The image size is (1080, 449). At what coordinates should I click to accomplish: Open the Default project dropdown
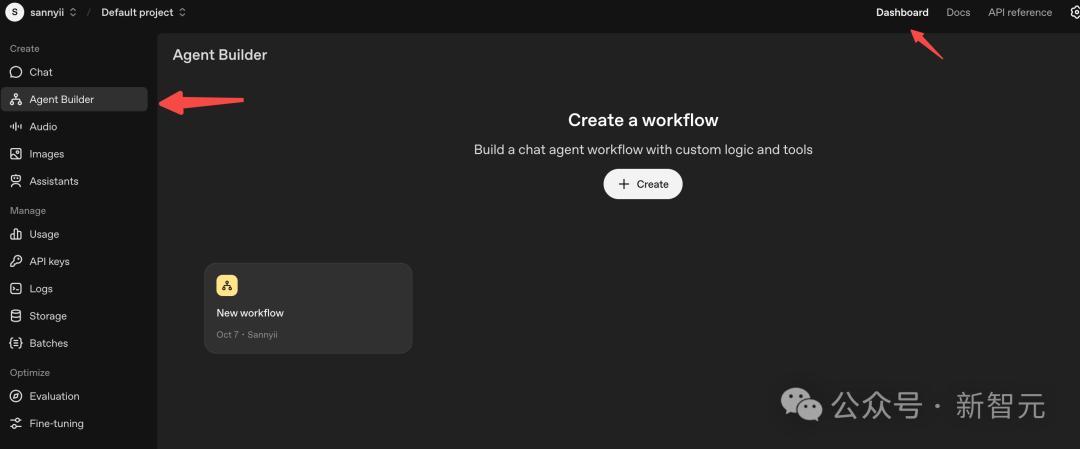pos(143,13)
